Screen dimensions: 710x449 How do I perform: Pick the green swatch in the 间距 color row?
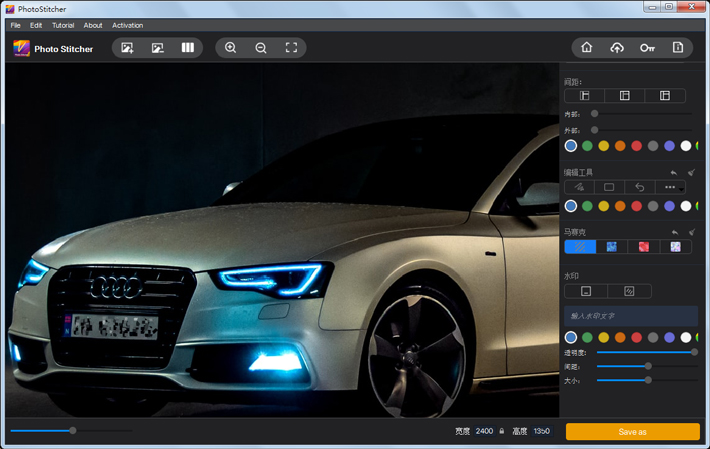587,146
